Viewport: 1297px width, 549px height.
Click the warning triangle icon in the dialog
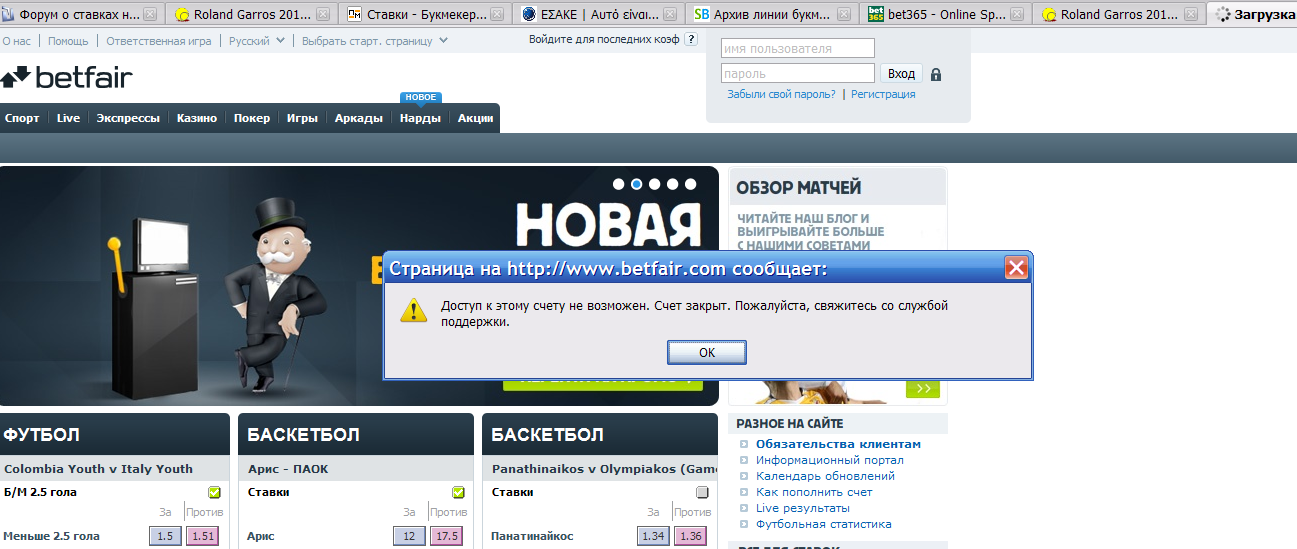point(414,309)
